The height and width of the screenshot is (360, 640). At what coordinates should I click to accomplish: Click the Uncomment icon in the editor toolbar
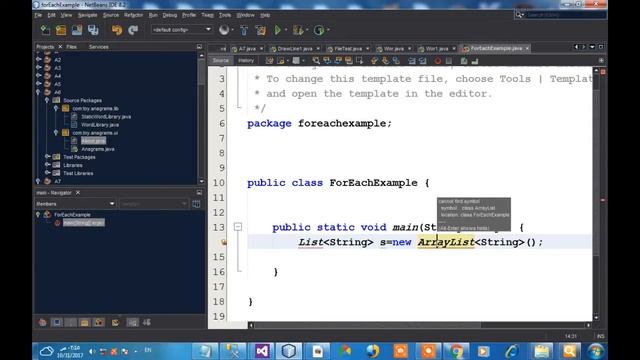point(475,61)
